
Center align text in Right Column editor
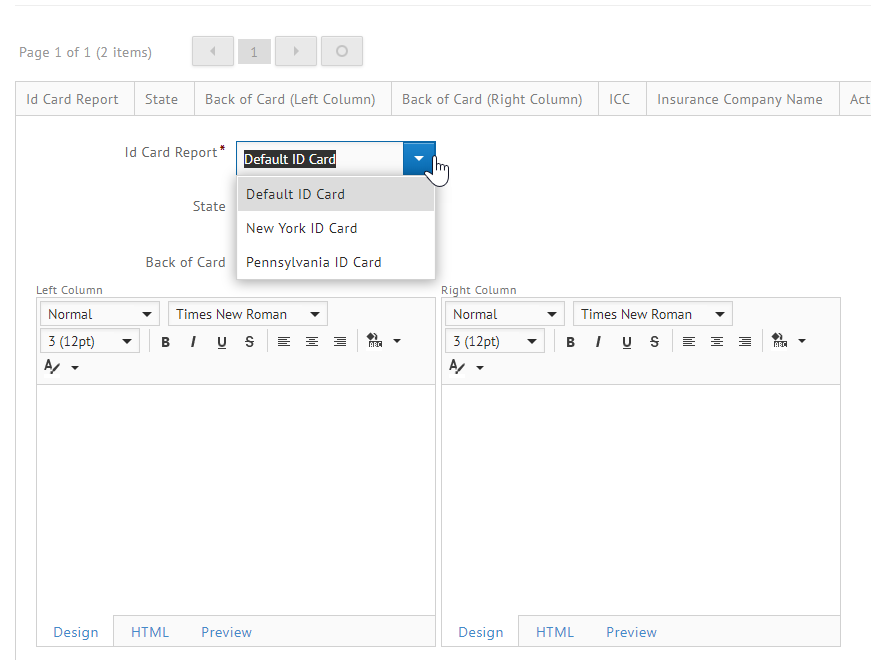pos(717,342)
